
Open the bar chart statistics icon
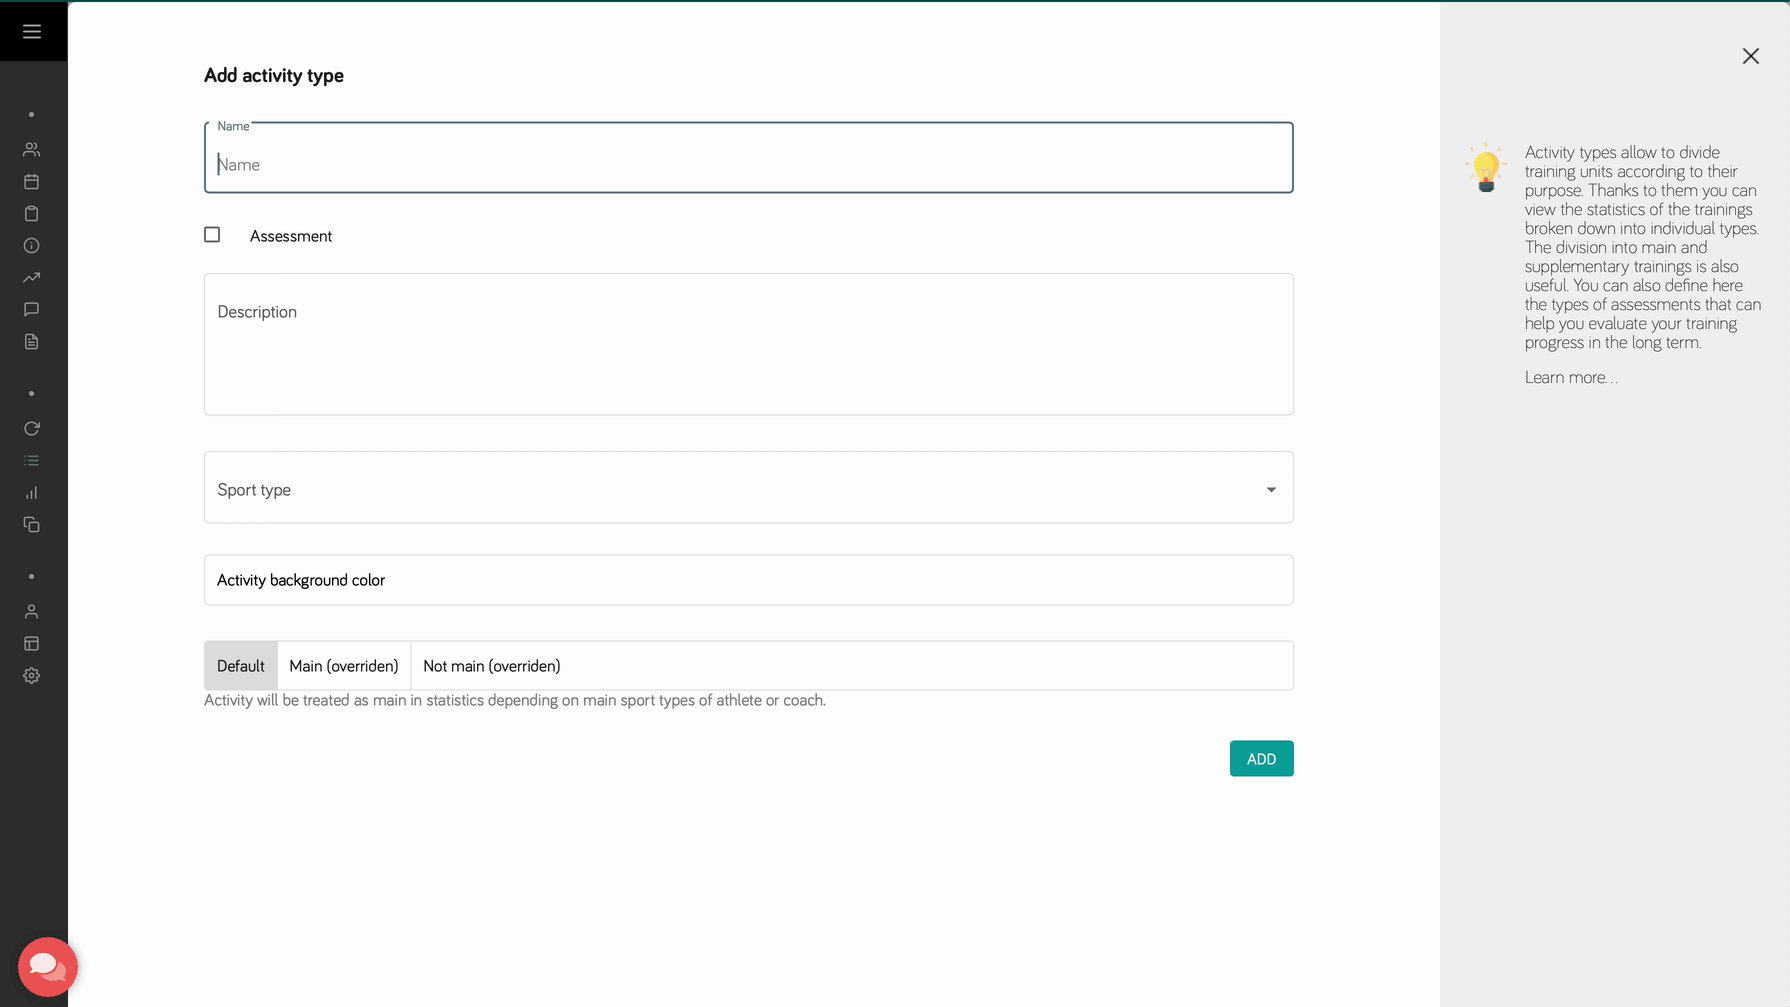point(31,492)
